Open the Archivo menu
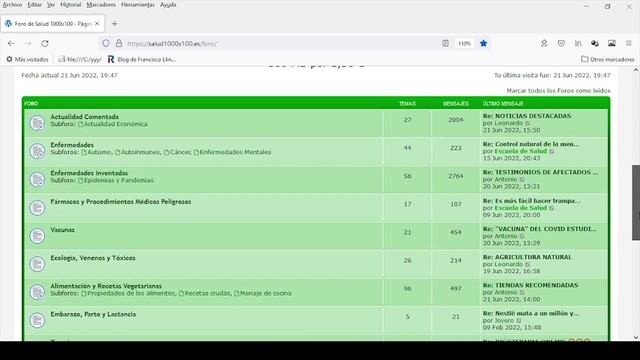This screenshot has width=640, height=360. click(12, 5)
